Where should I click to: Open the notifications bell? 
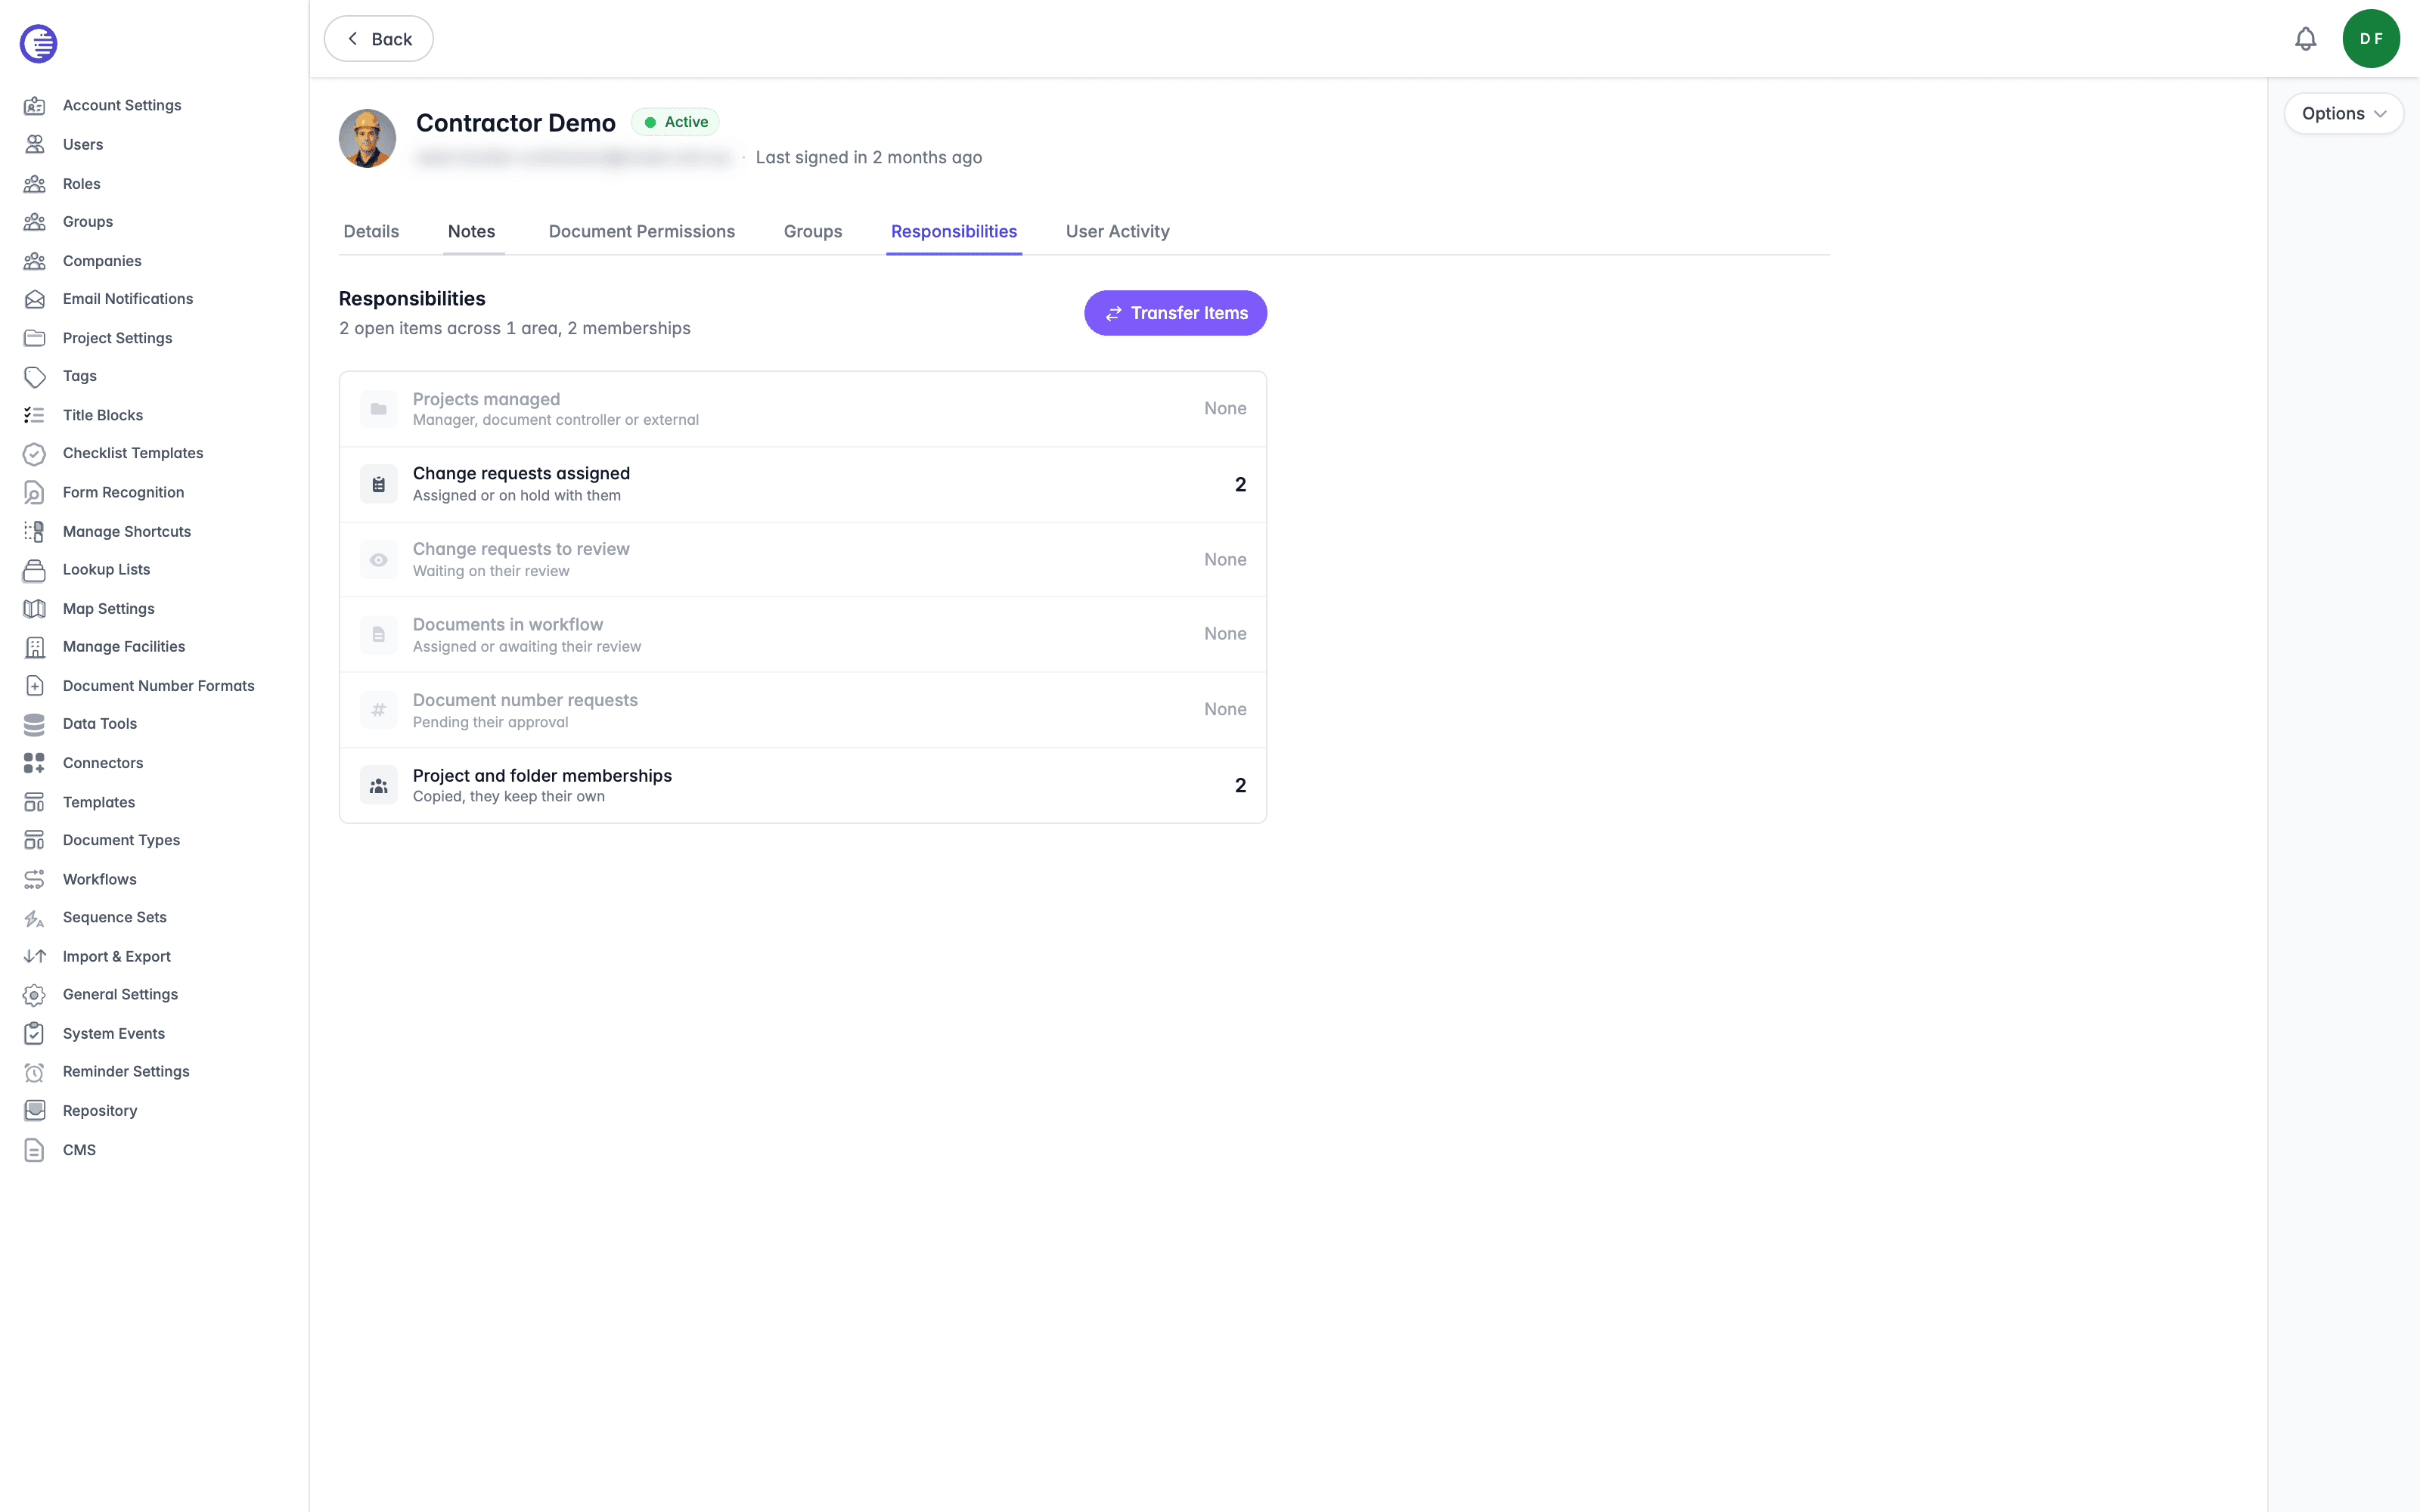coord(2305,39)
